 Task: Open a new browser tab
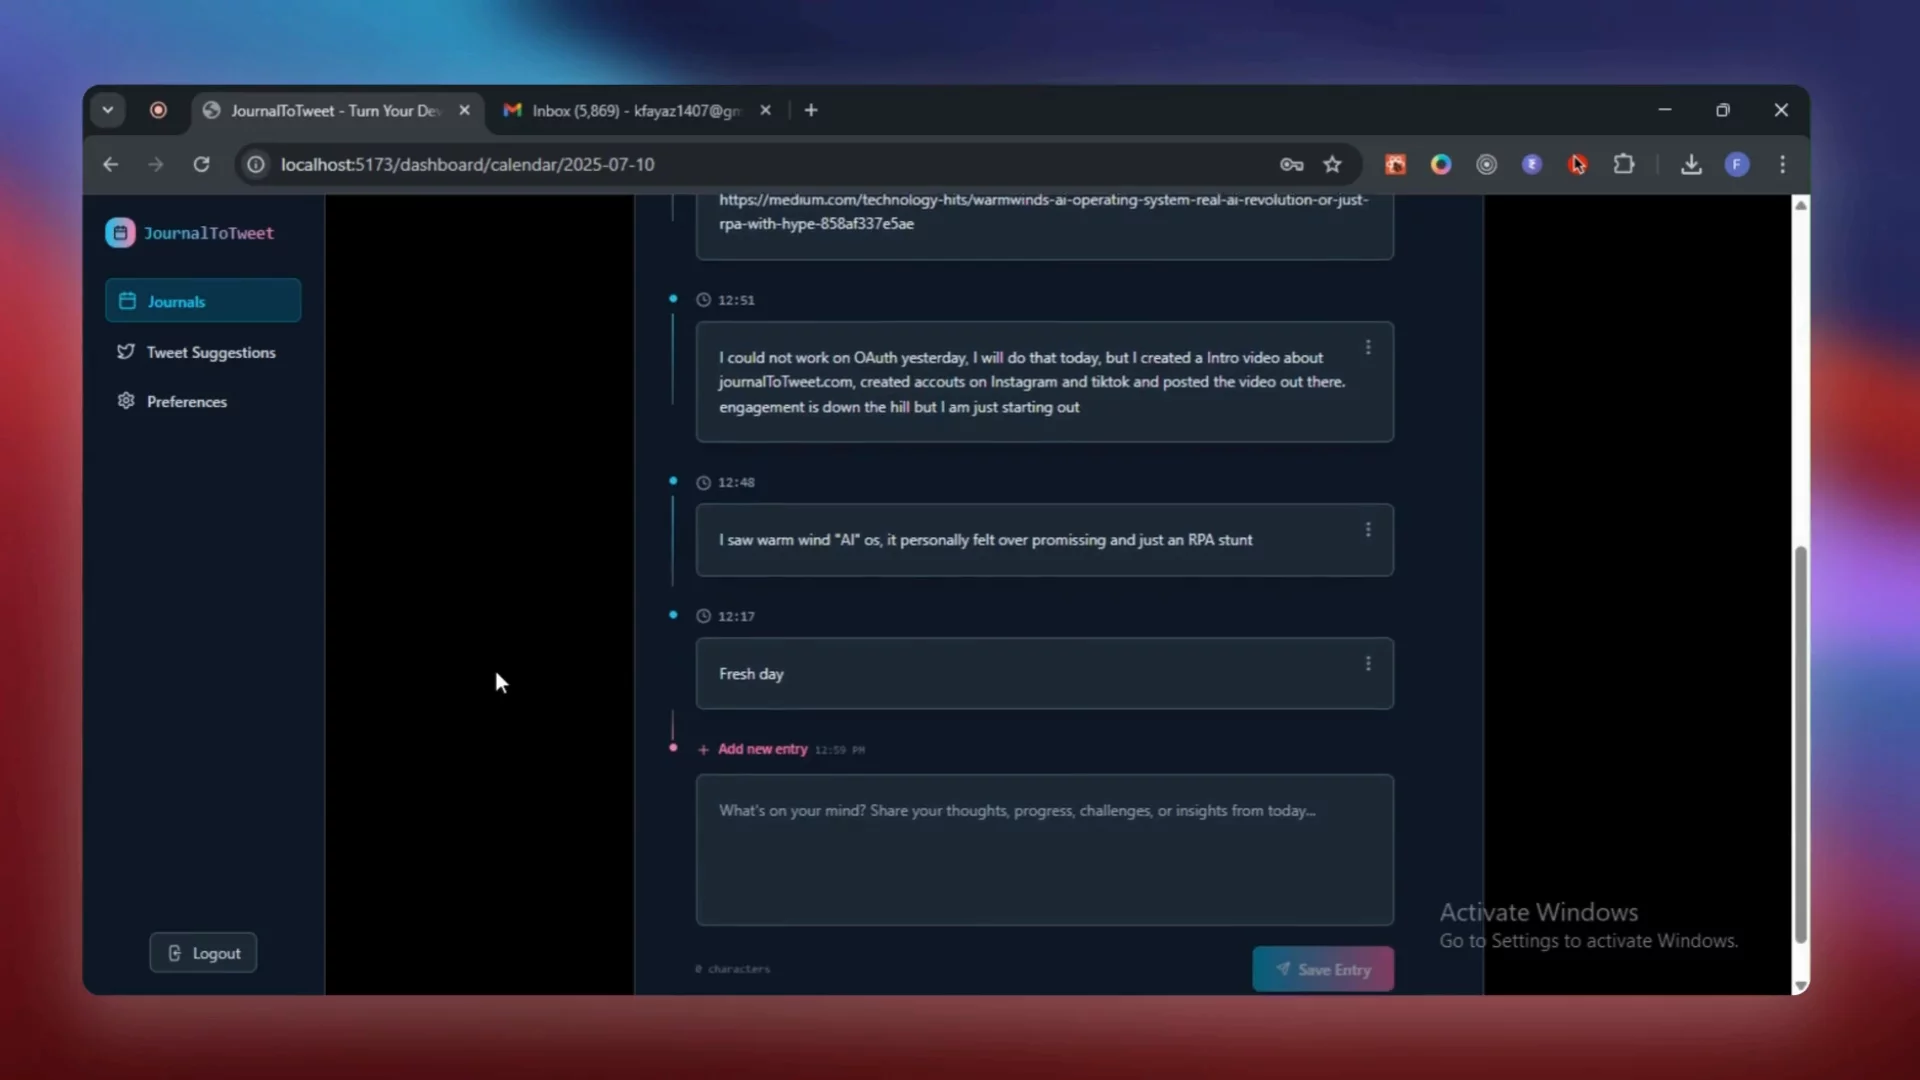coord(811,110)
